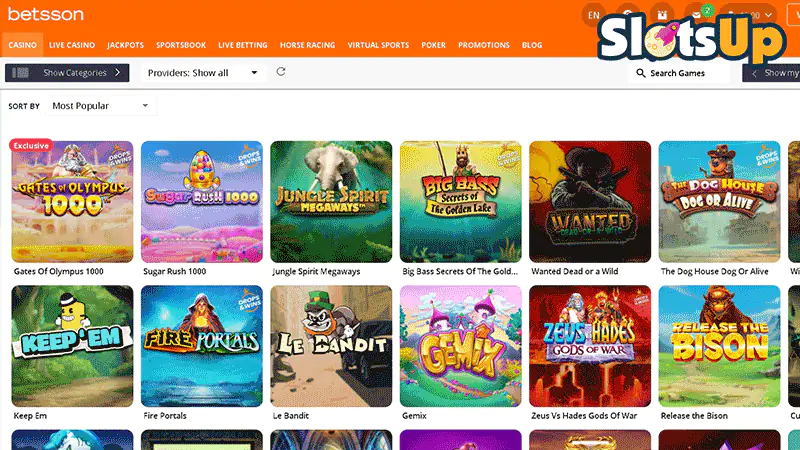Click the 'Le Bandit' caption text

point(291,416)
